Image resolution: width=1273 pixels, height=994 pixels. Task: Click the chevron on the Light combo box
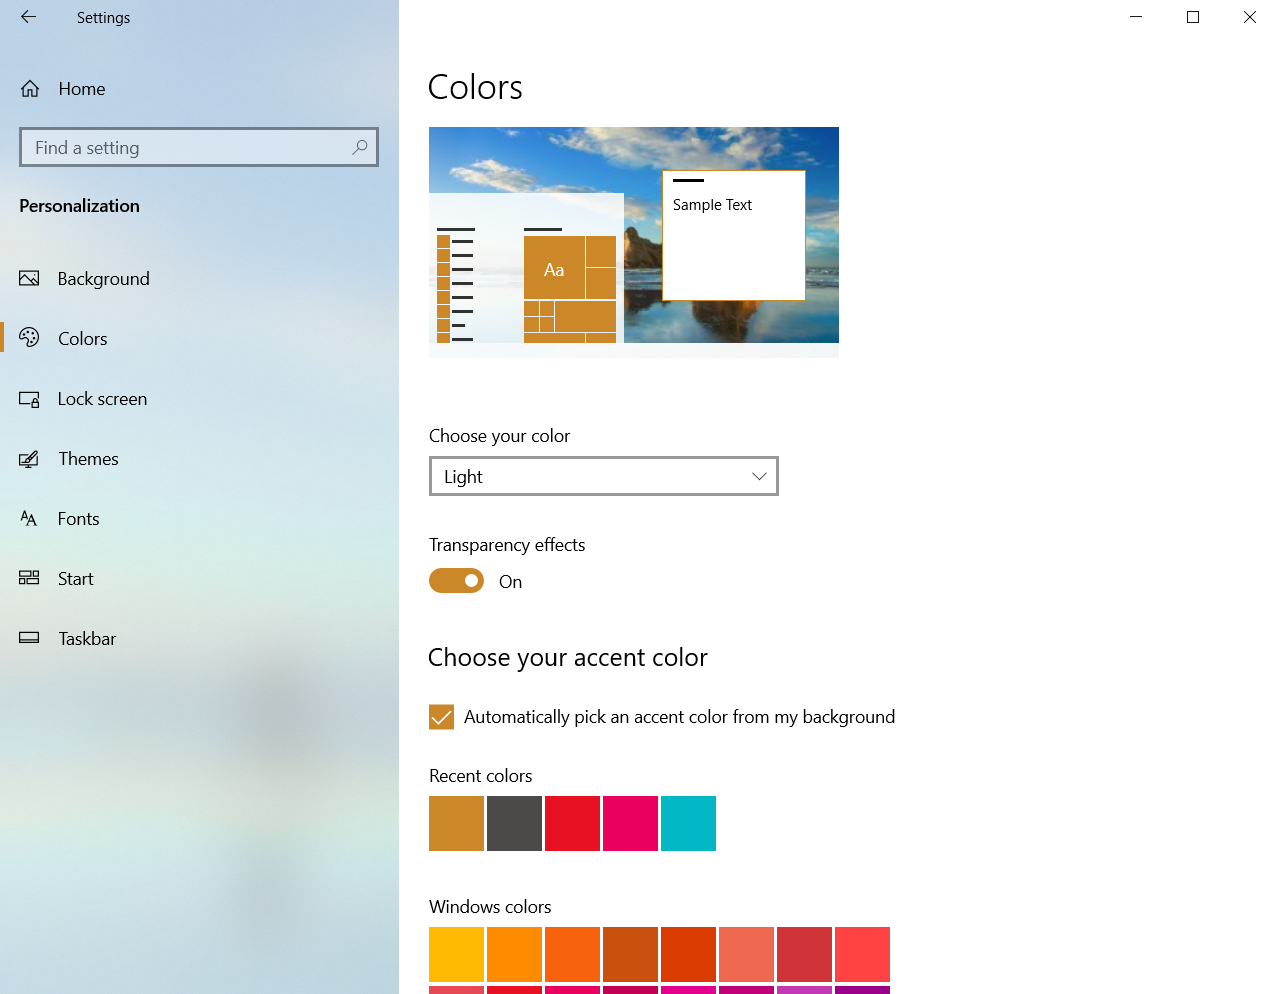tap(759, 476)
